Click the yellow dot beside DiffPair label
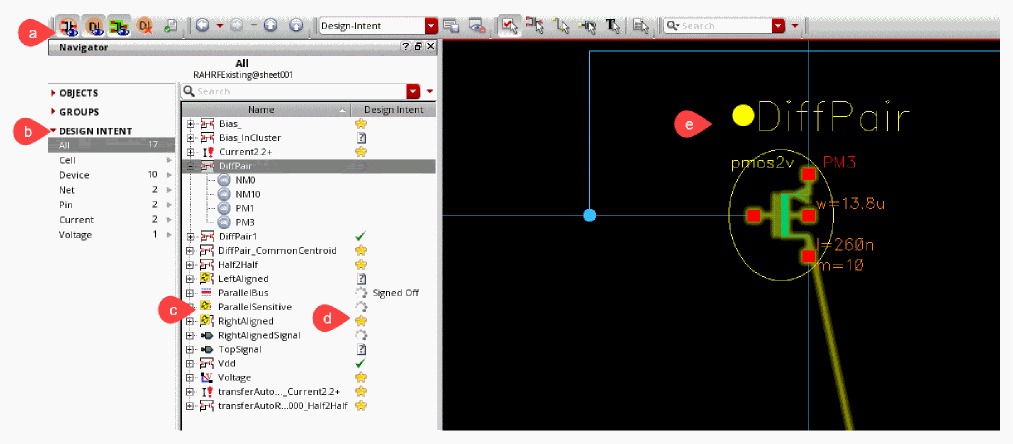Viewport: 1013px width, 444px height. (743, 116)
